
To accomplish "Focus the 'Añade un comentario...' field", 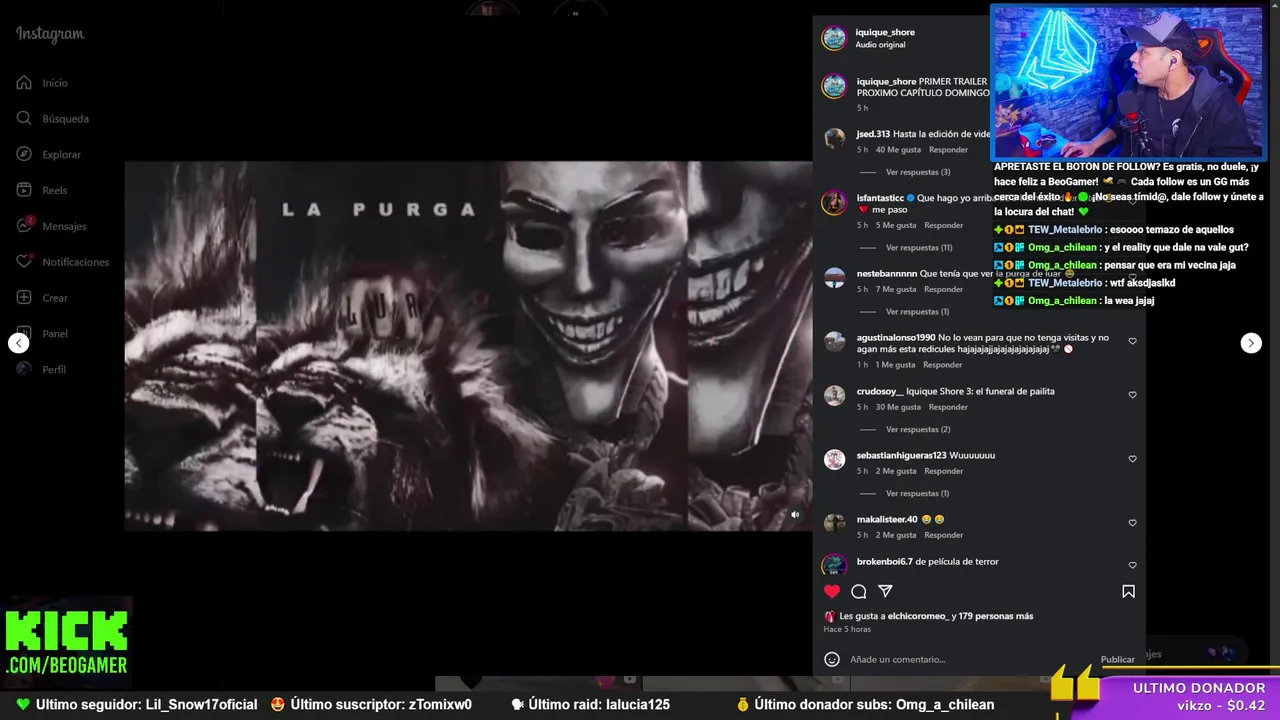I will (970, 659).
